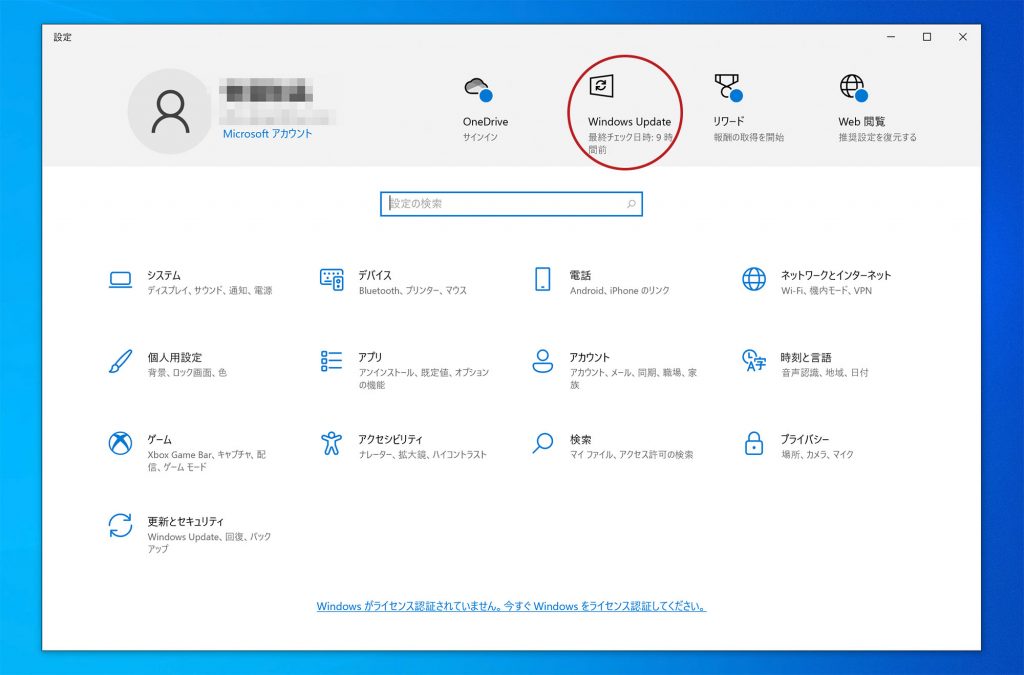Click the search box magnifier icon
The height and width of the screenshot is (675, 1024).
[631, 204]
